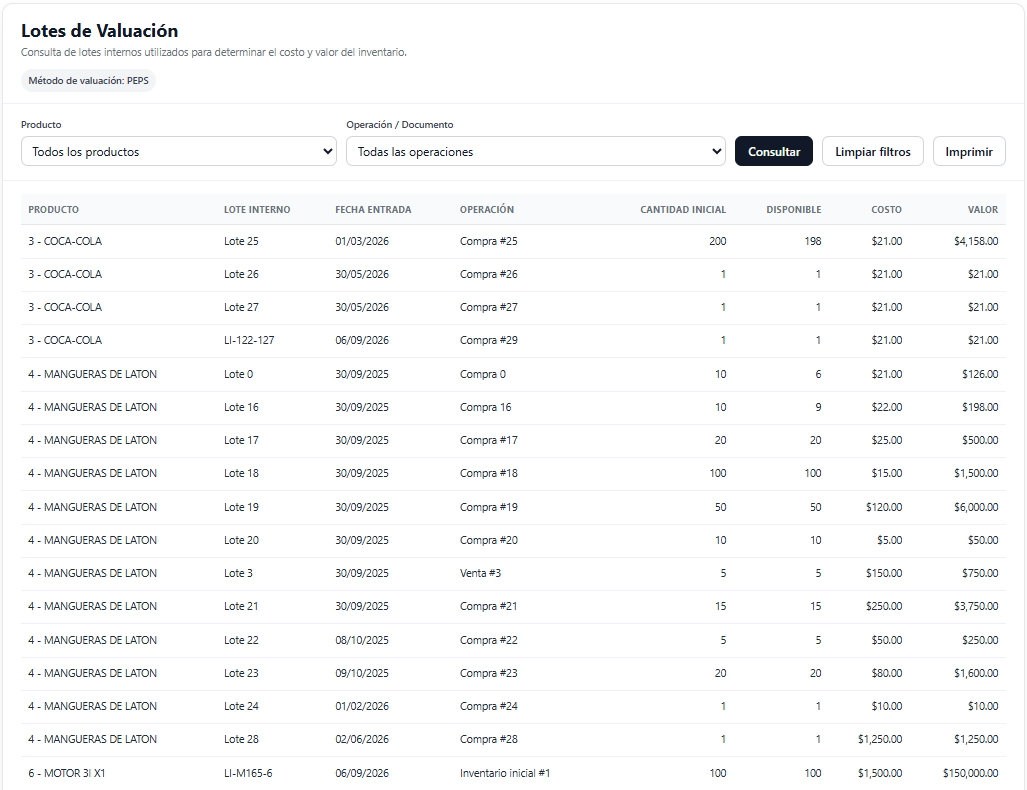Click 'Compra #25' operation cell
Image resolution: width=1027 pixels, height=790 pixels.
pos(489,241)
